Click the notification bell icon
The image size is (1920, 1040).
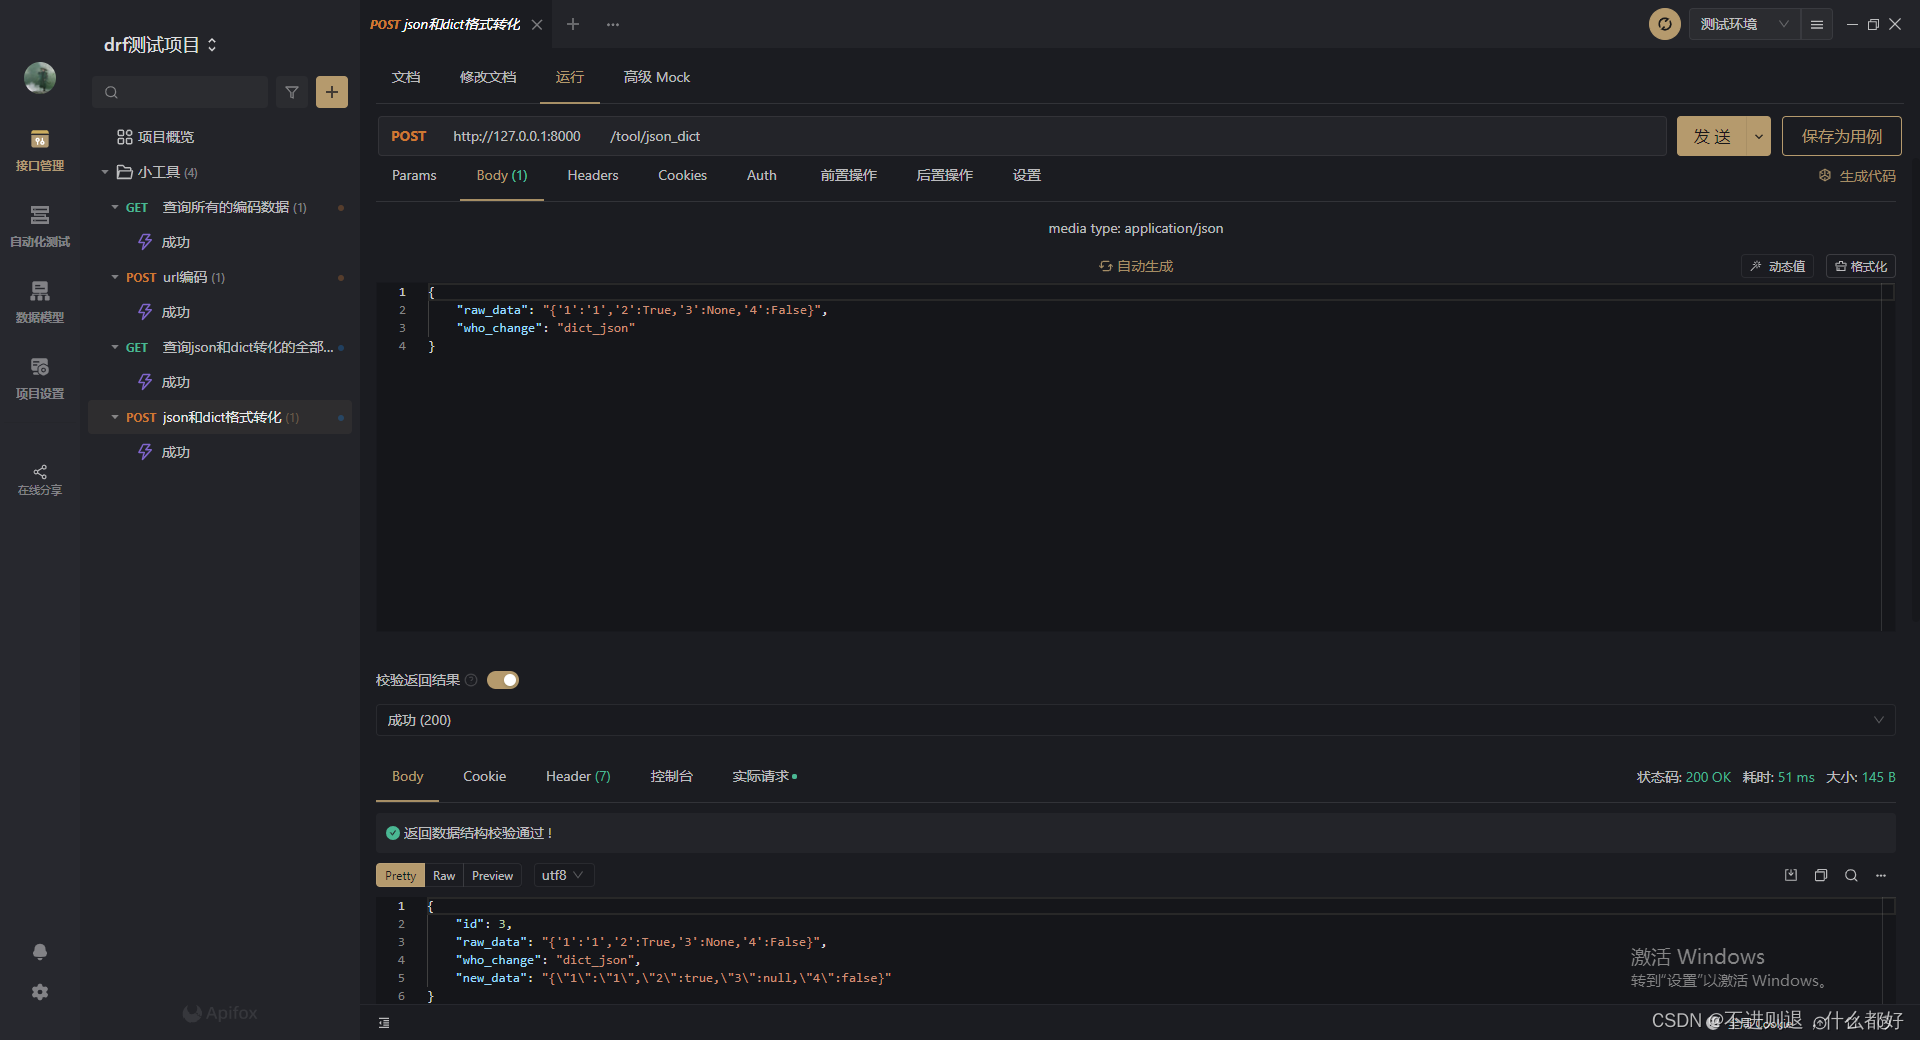(40, 951)
